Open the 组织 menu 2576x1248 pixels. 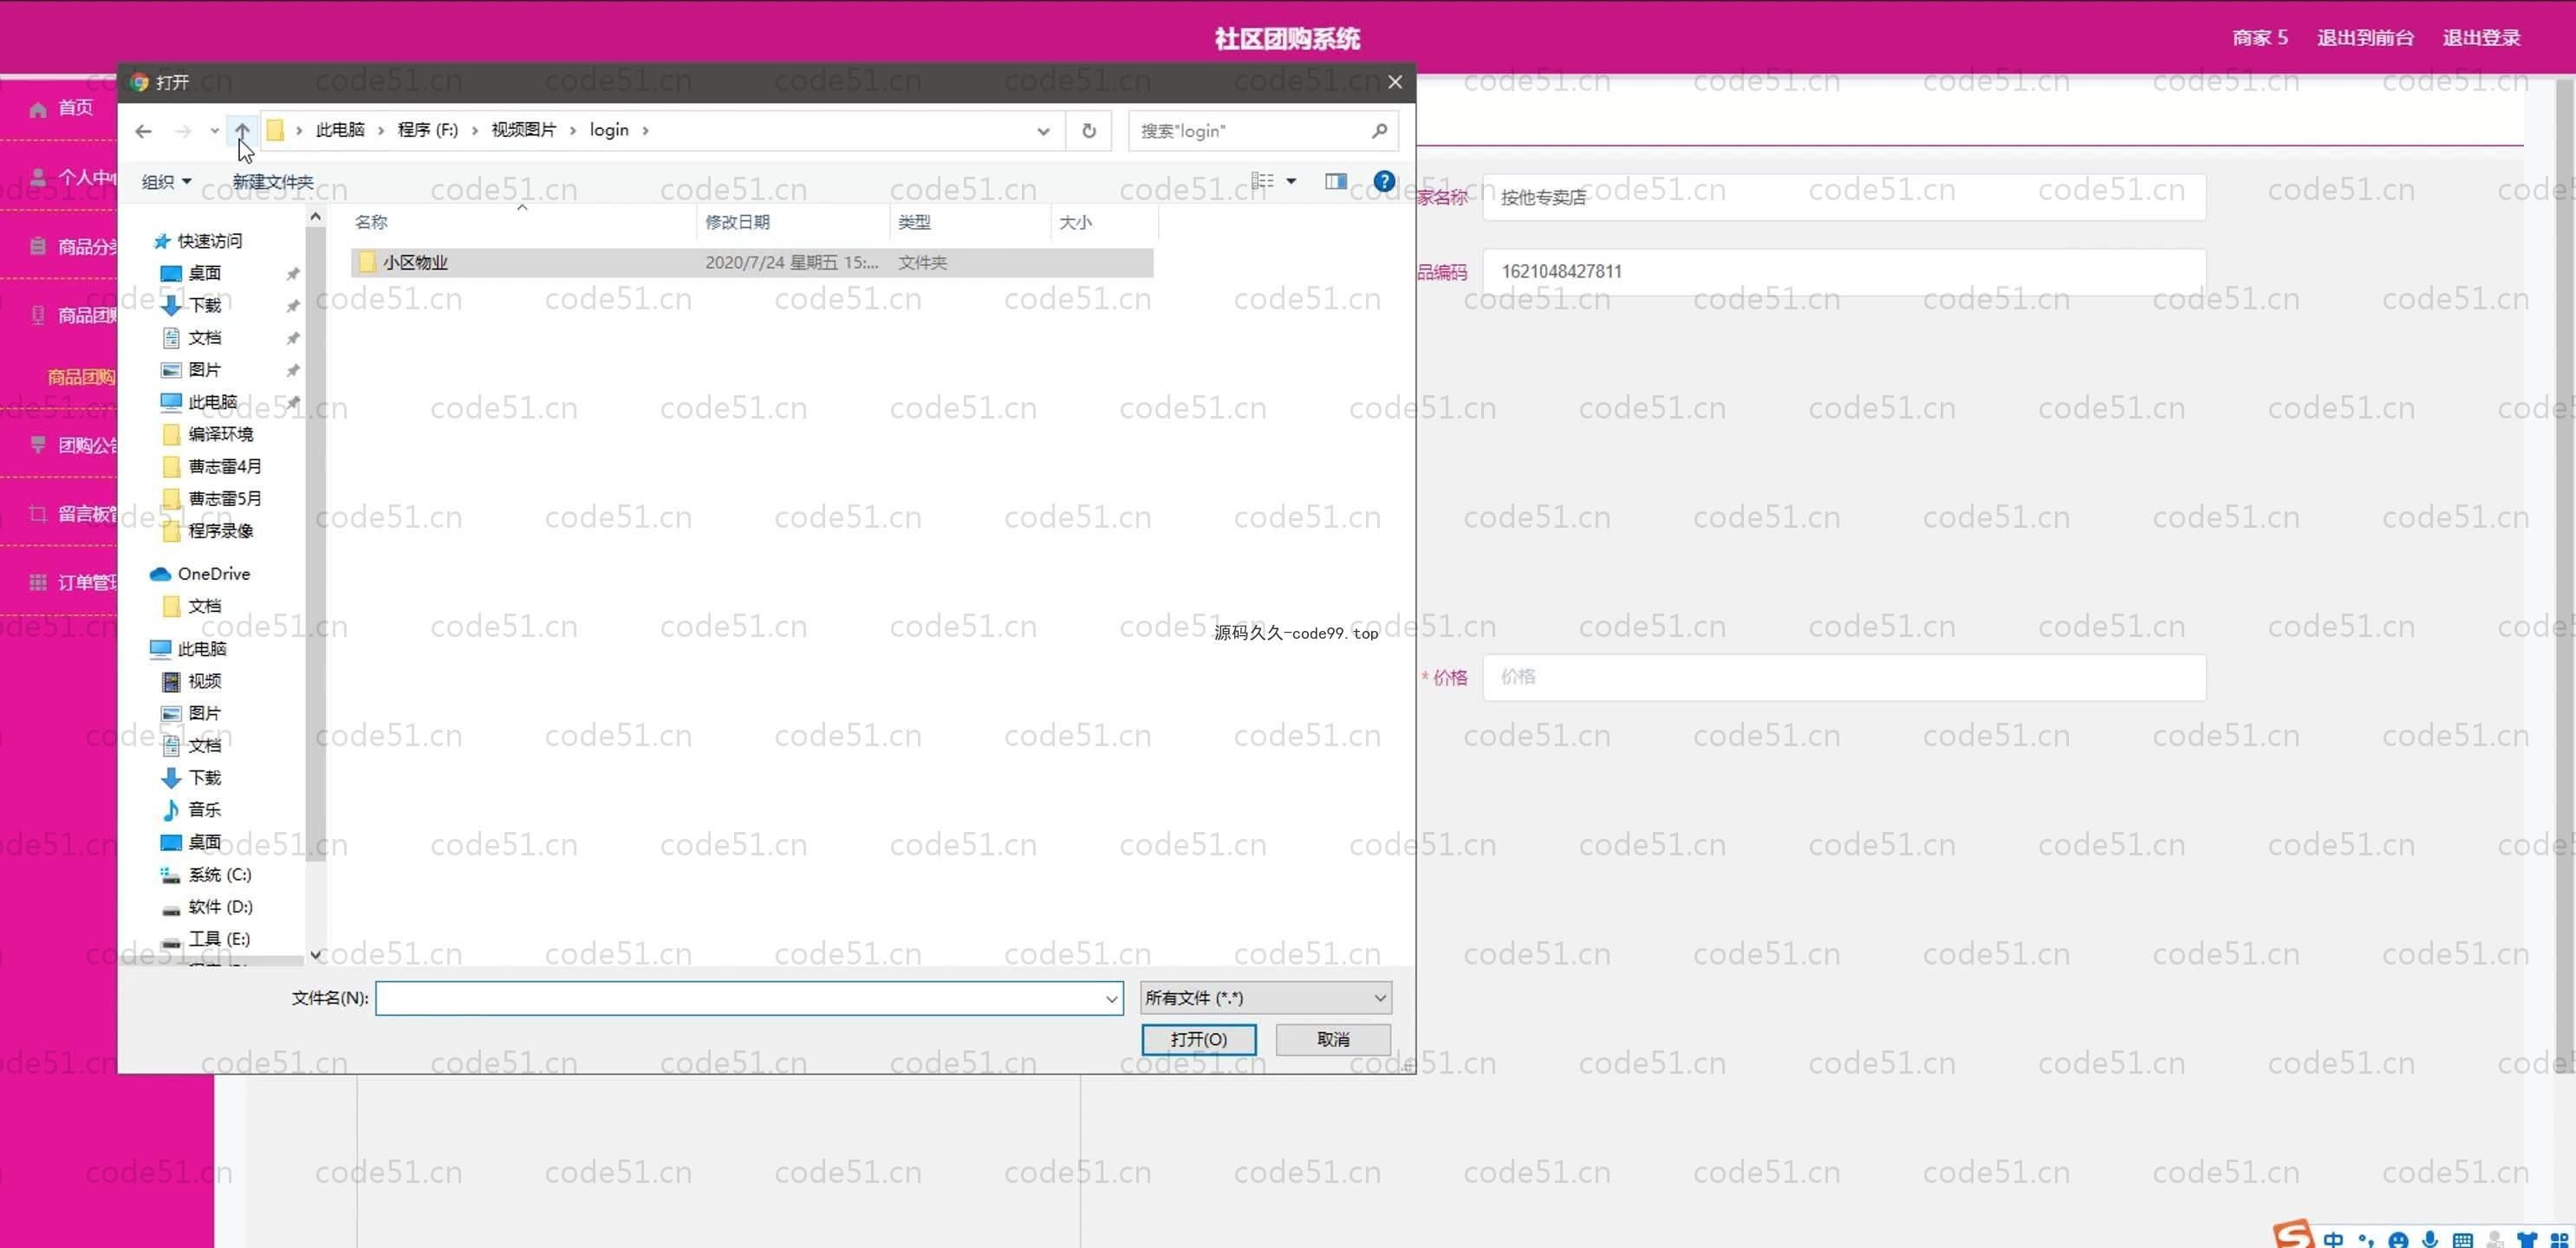pos(166,181)
